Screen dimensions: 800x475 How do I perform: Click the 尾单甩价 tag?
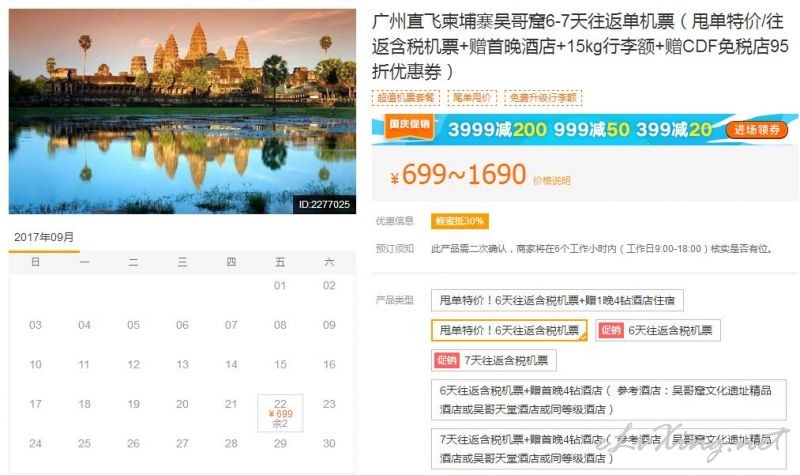coord(472,97)
